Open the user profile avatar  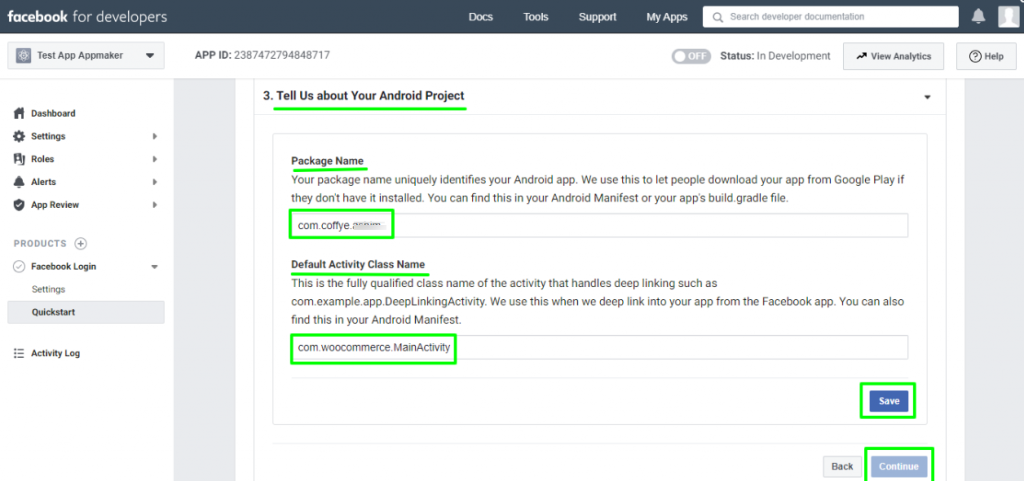(x=1008, y=17)
